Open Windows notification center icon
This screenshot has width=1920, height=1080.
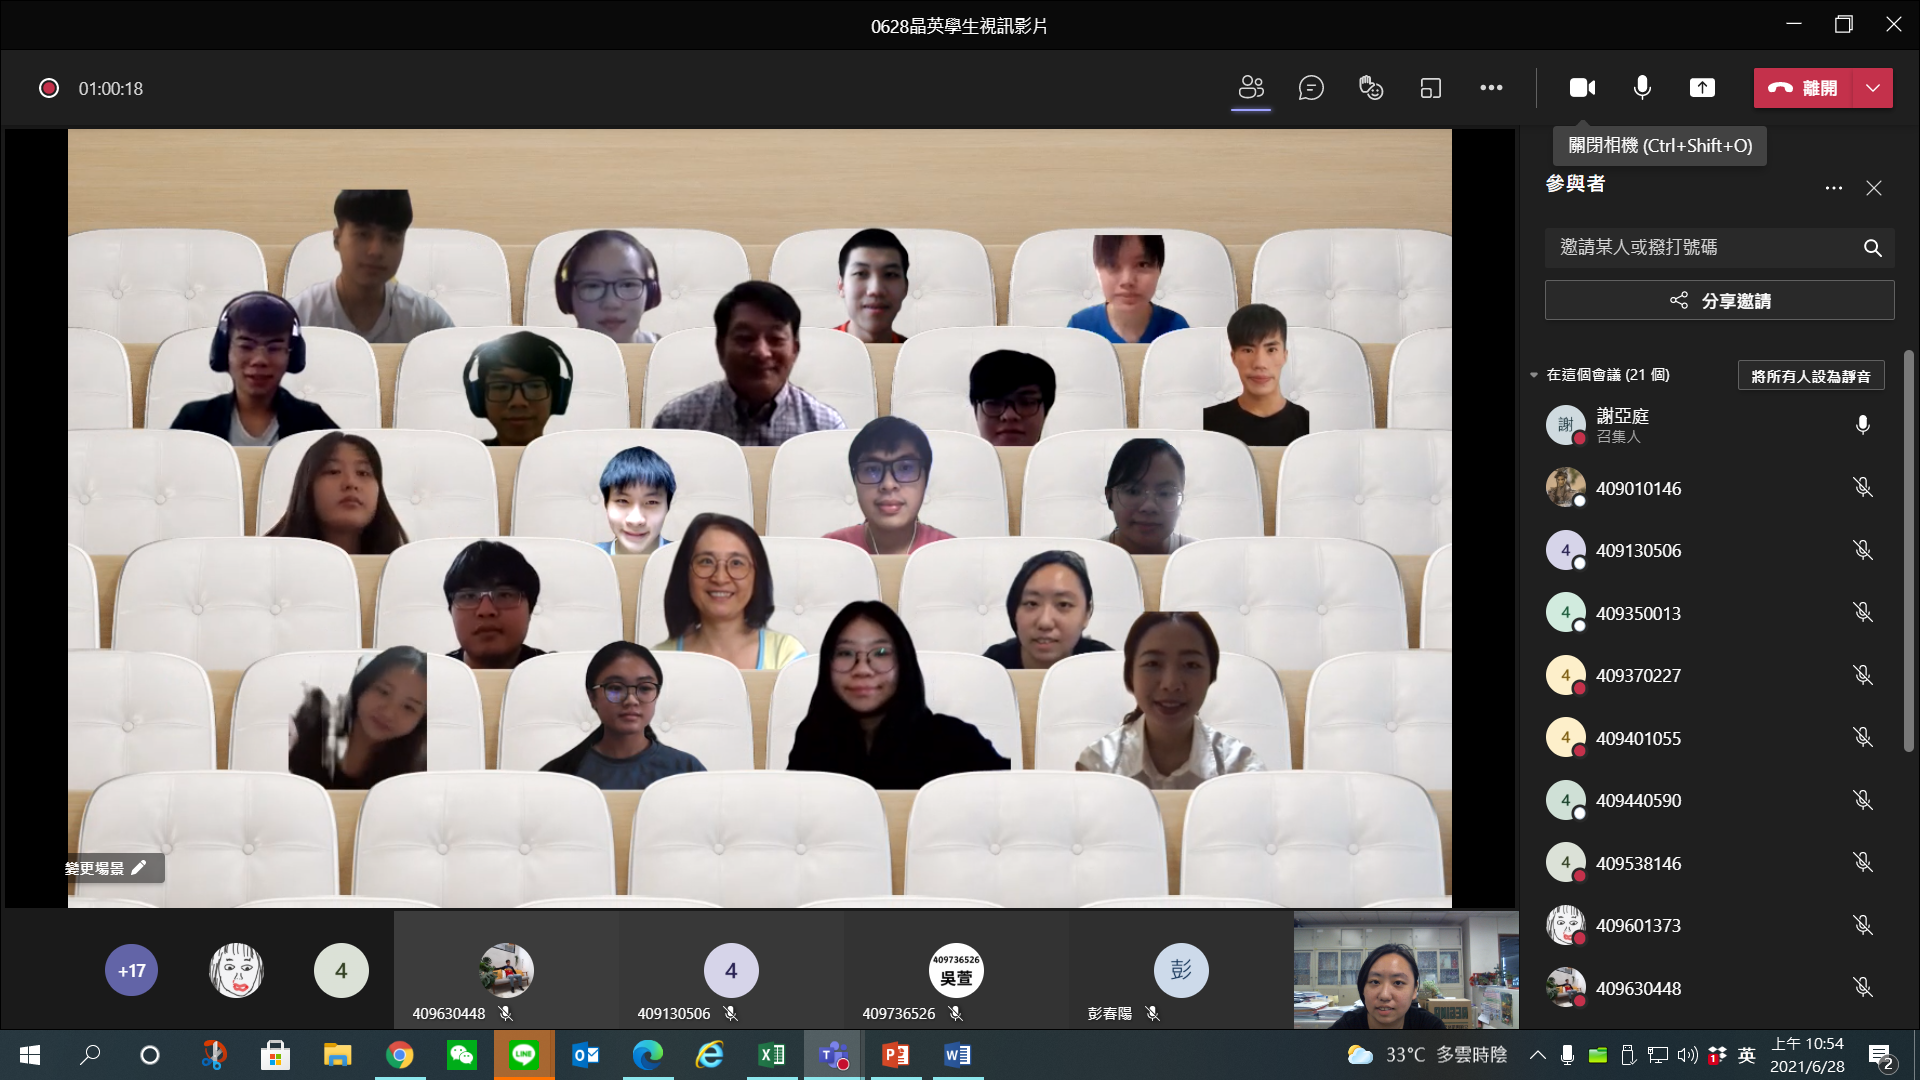1881,1056
